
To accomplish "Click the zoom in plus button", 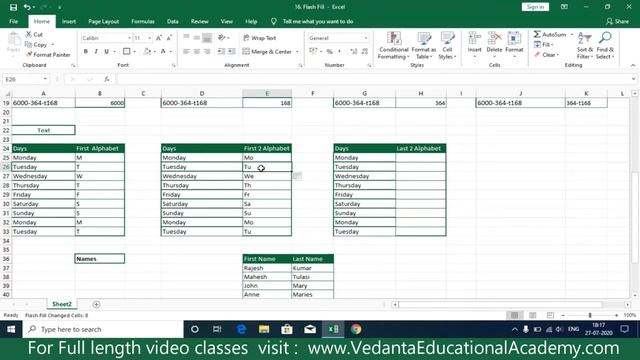I will [x=616, y=315].
